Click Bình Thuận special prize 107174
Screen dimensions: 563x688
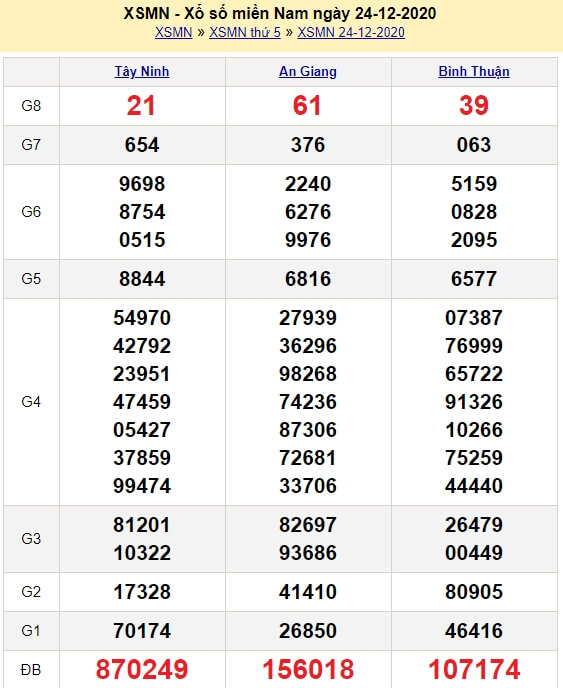click(474, 670)
